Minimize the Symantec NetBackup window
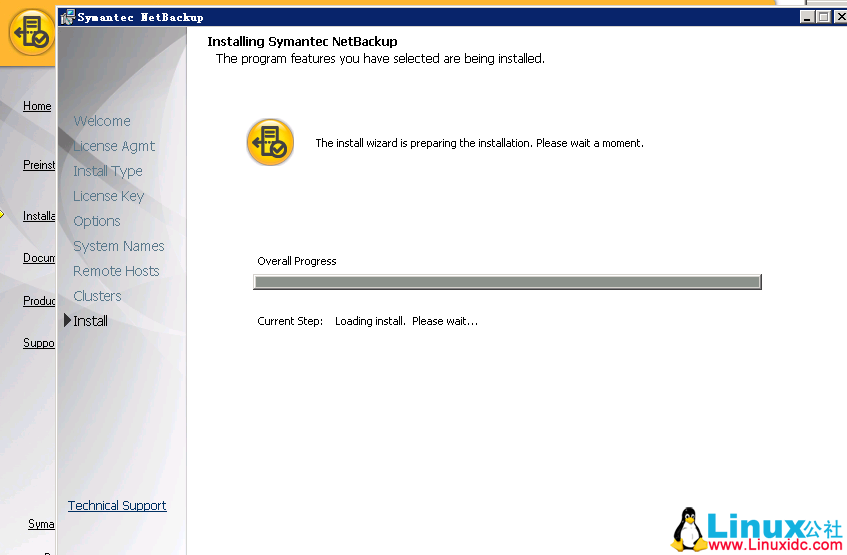 (x=807, y=17)
